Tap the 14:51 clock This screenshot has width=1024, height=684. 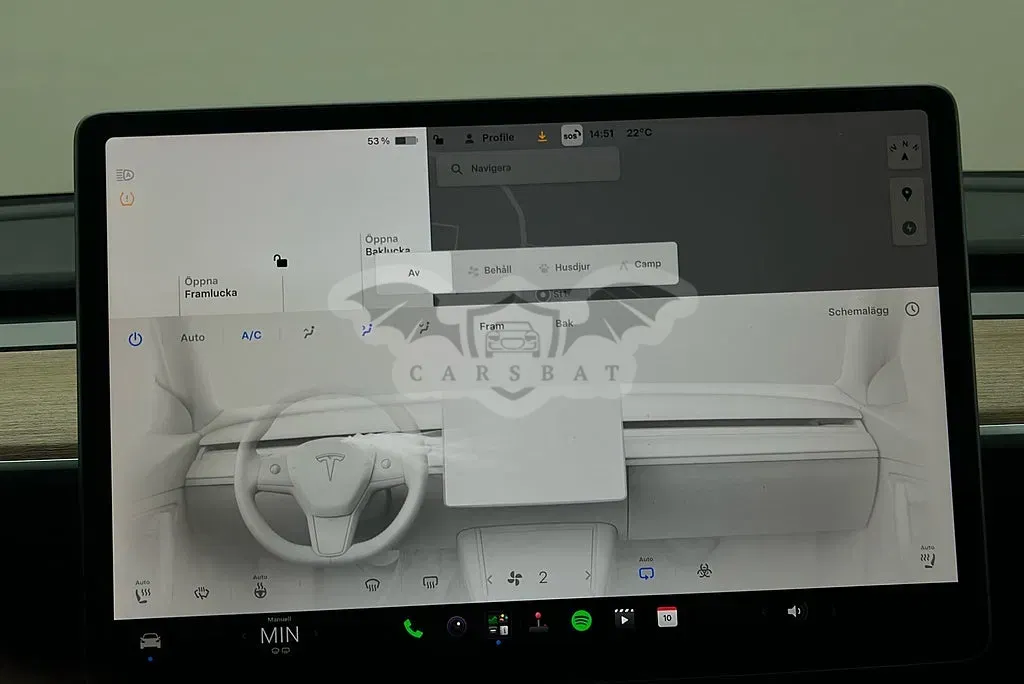coord(601,134)
